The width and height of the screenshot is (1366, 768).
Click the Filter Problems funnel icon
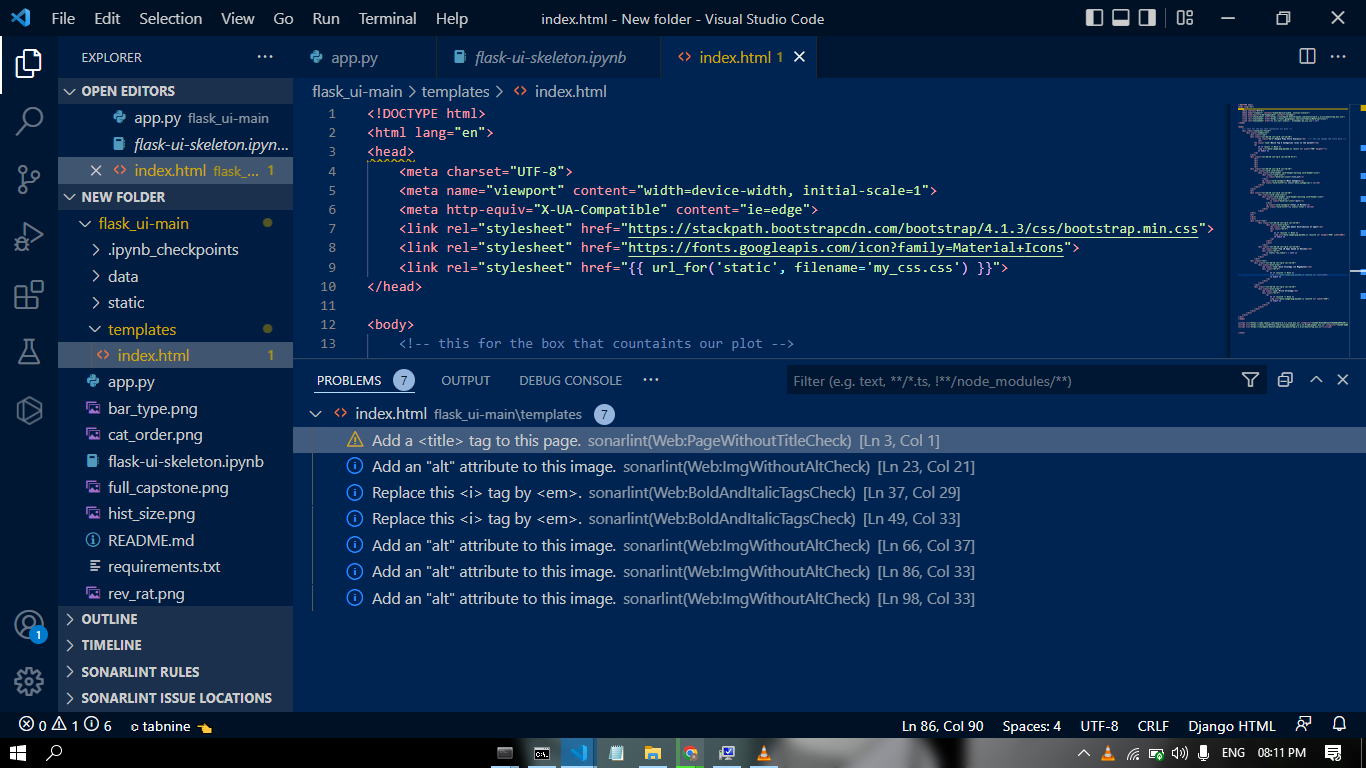pos(1250,380)
